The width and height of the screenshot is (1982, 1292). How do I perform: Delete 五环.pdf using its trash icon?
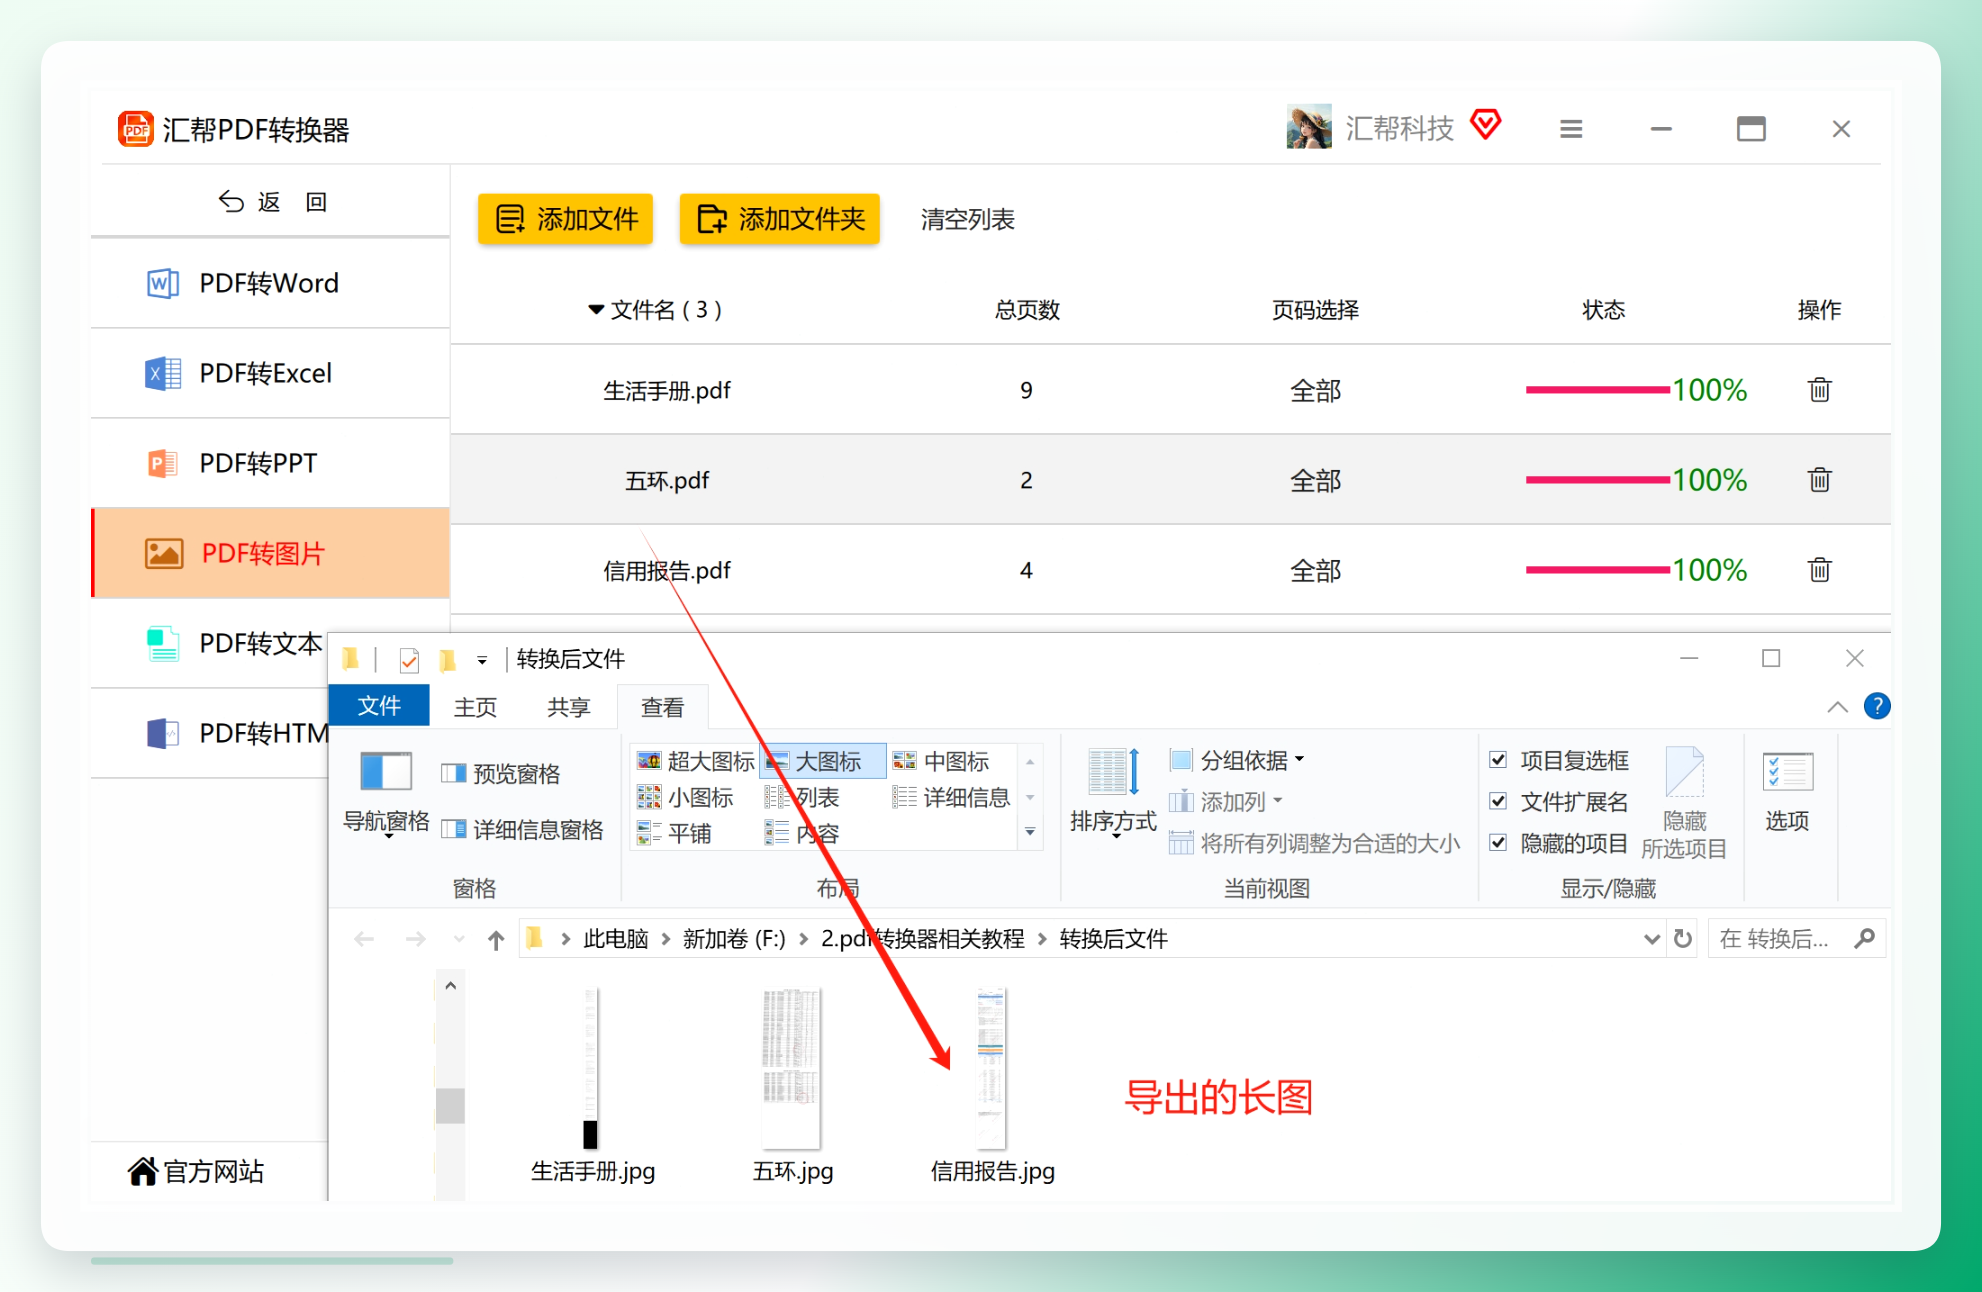pos(1819,480)
